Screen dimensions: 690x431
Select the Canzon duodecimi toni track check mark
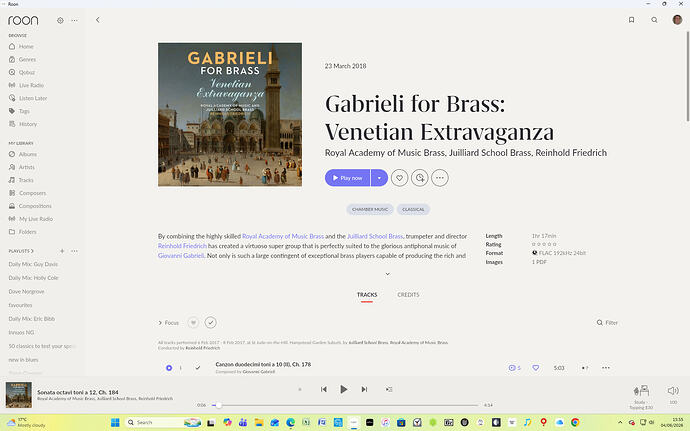coord(198,368)
